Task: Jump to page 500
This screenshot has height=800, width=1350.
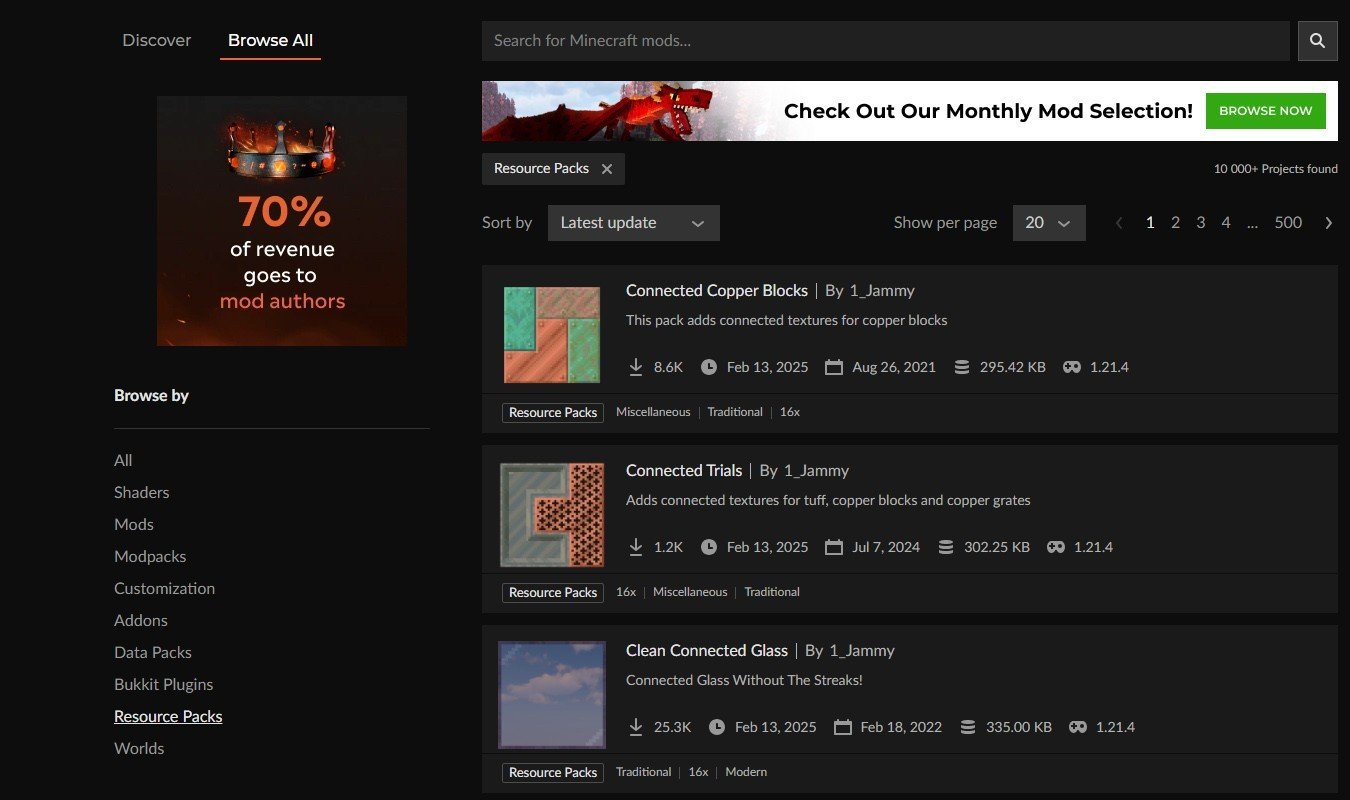Action: tap(1288, 223)
